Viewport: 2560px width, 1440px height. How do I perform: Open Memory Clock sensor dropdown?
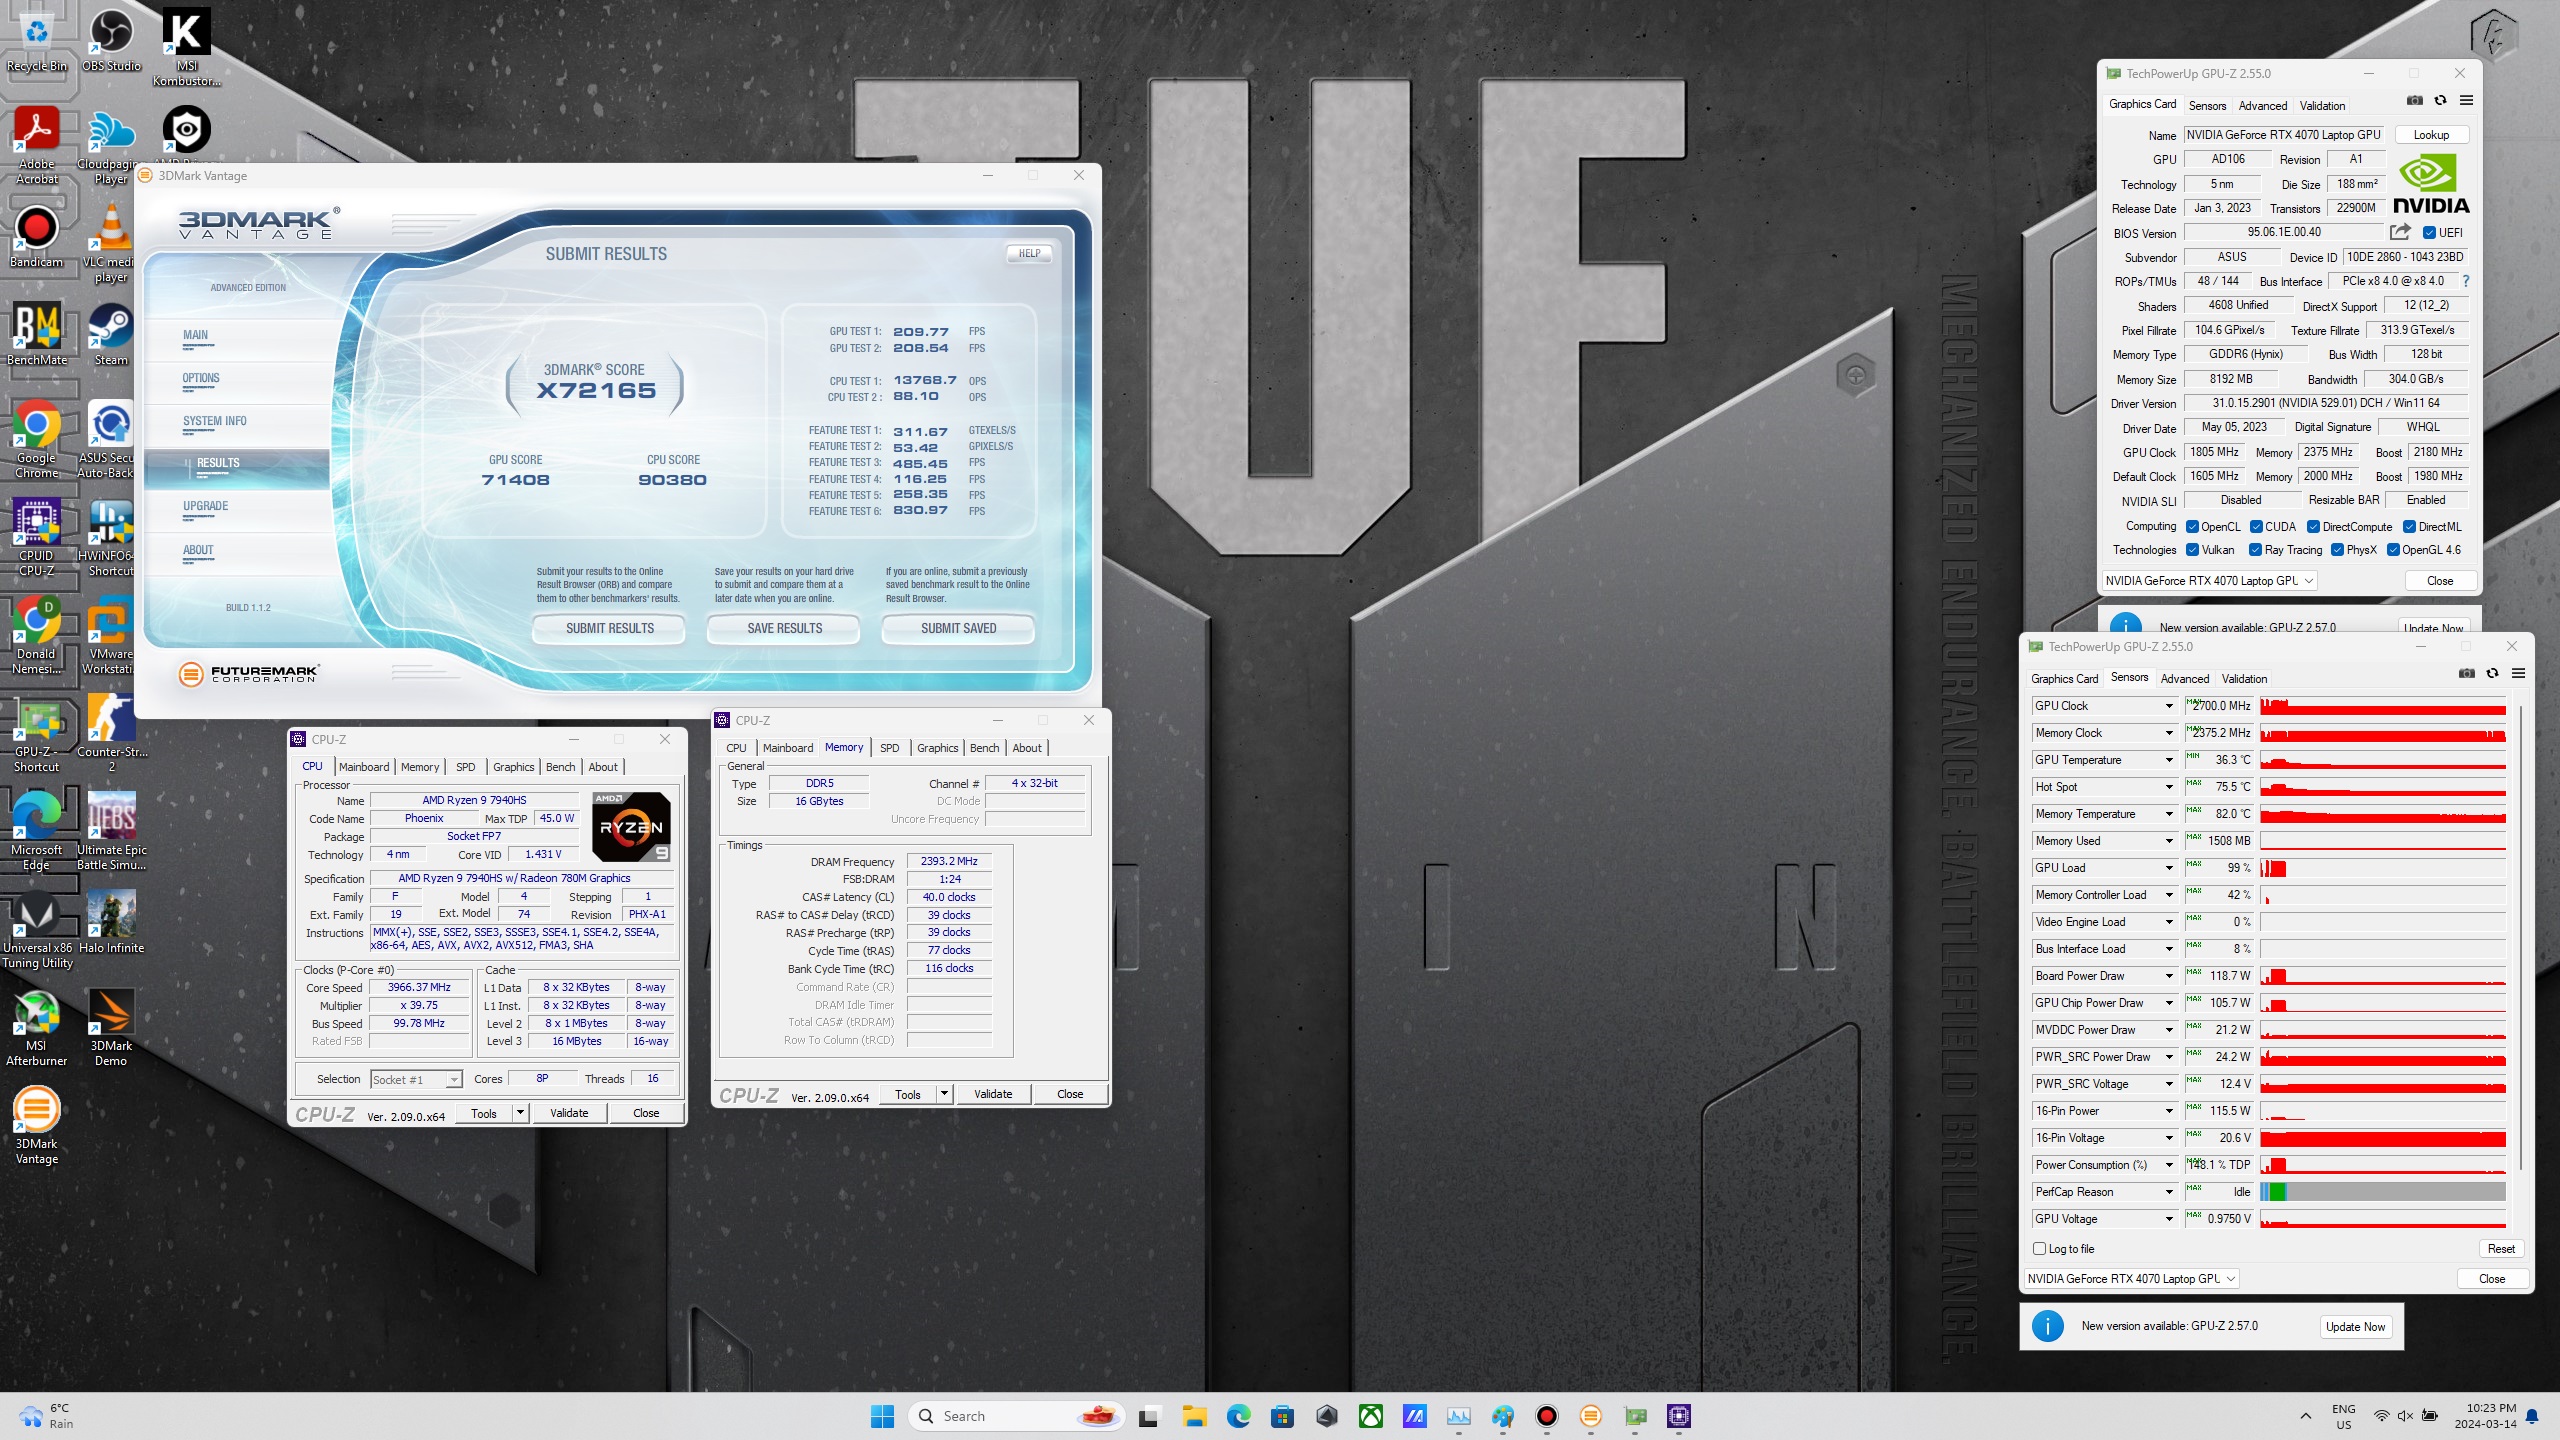coord(2169,733)
